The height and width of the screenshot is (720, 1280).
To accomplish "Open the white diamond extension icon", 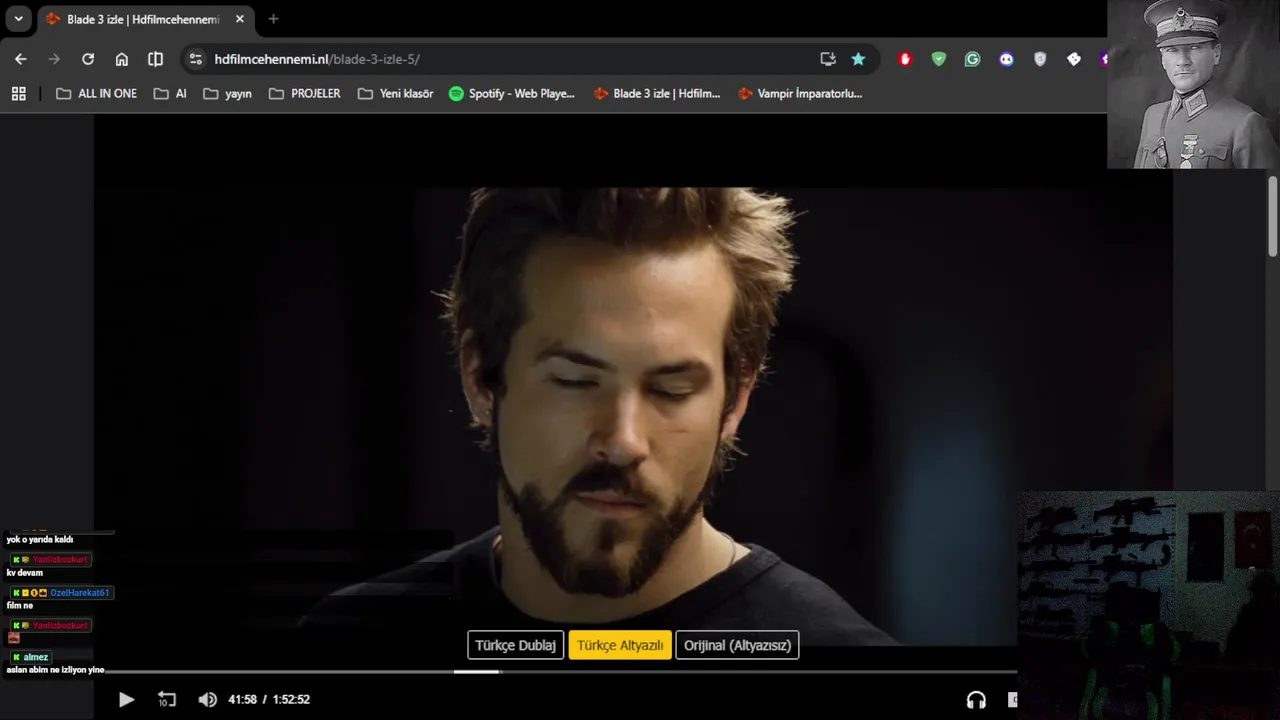I will (x=1074, y=59).
